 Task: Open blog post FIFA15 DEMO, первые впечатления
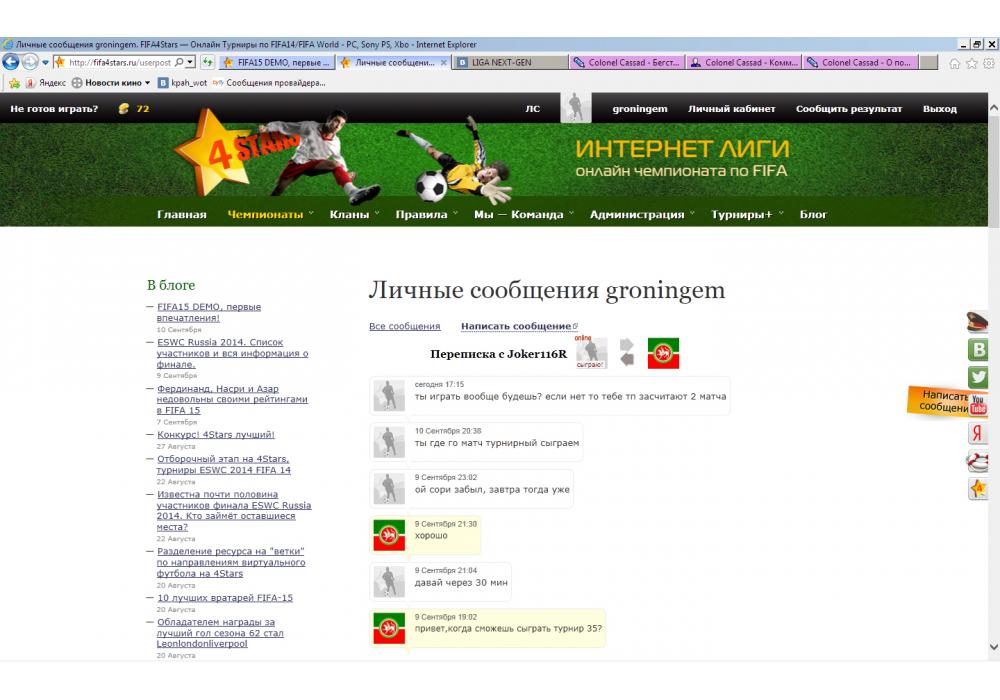[x=209, y=312]
